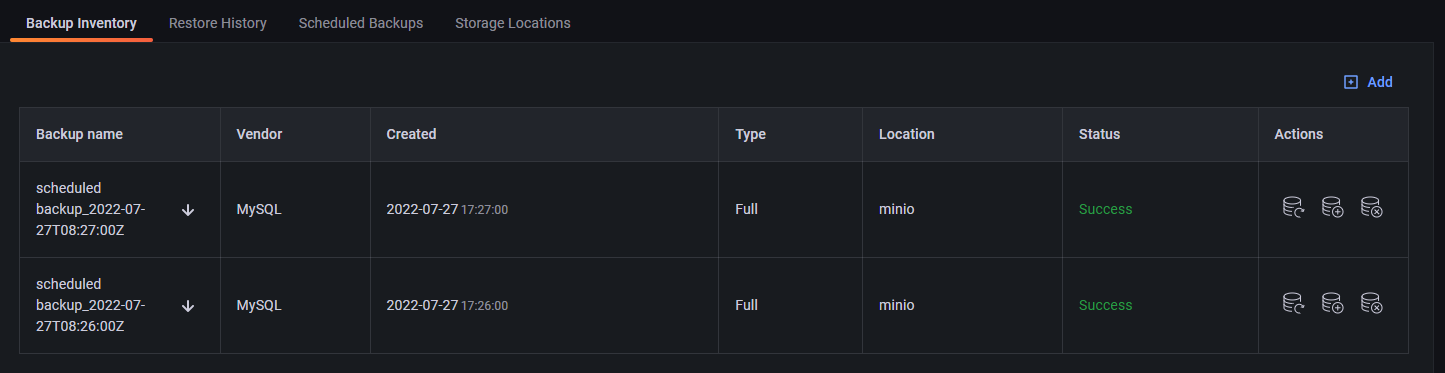This screenshot has width=1445, height=373.
Task: Open the Scheduled Backups tab
Action: click(x=361, y=23)
